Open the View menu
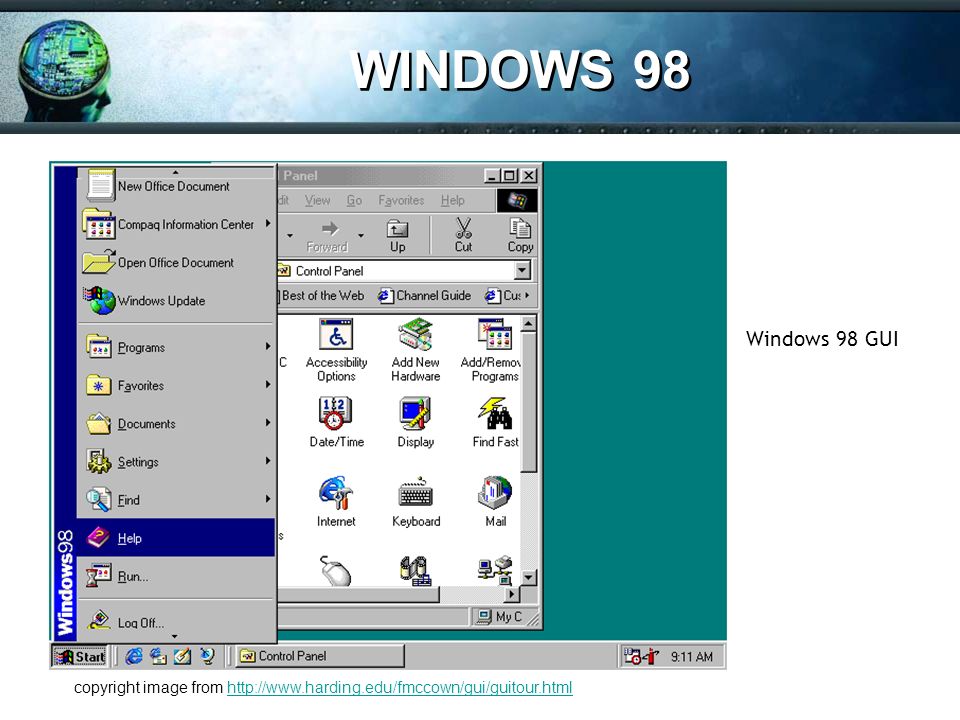Viewport: 960px width, 720px height. pyautogui.click(x=317, y=200)
